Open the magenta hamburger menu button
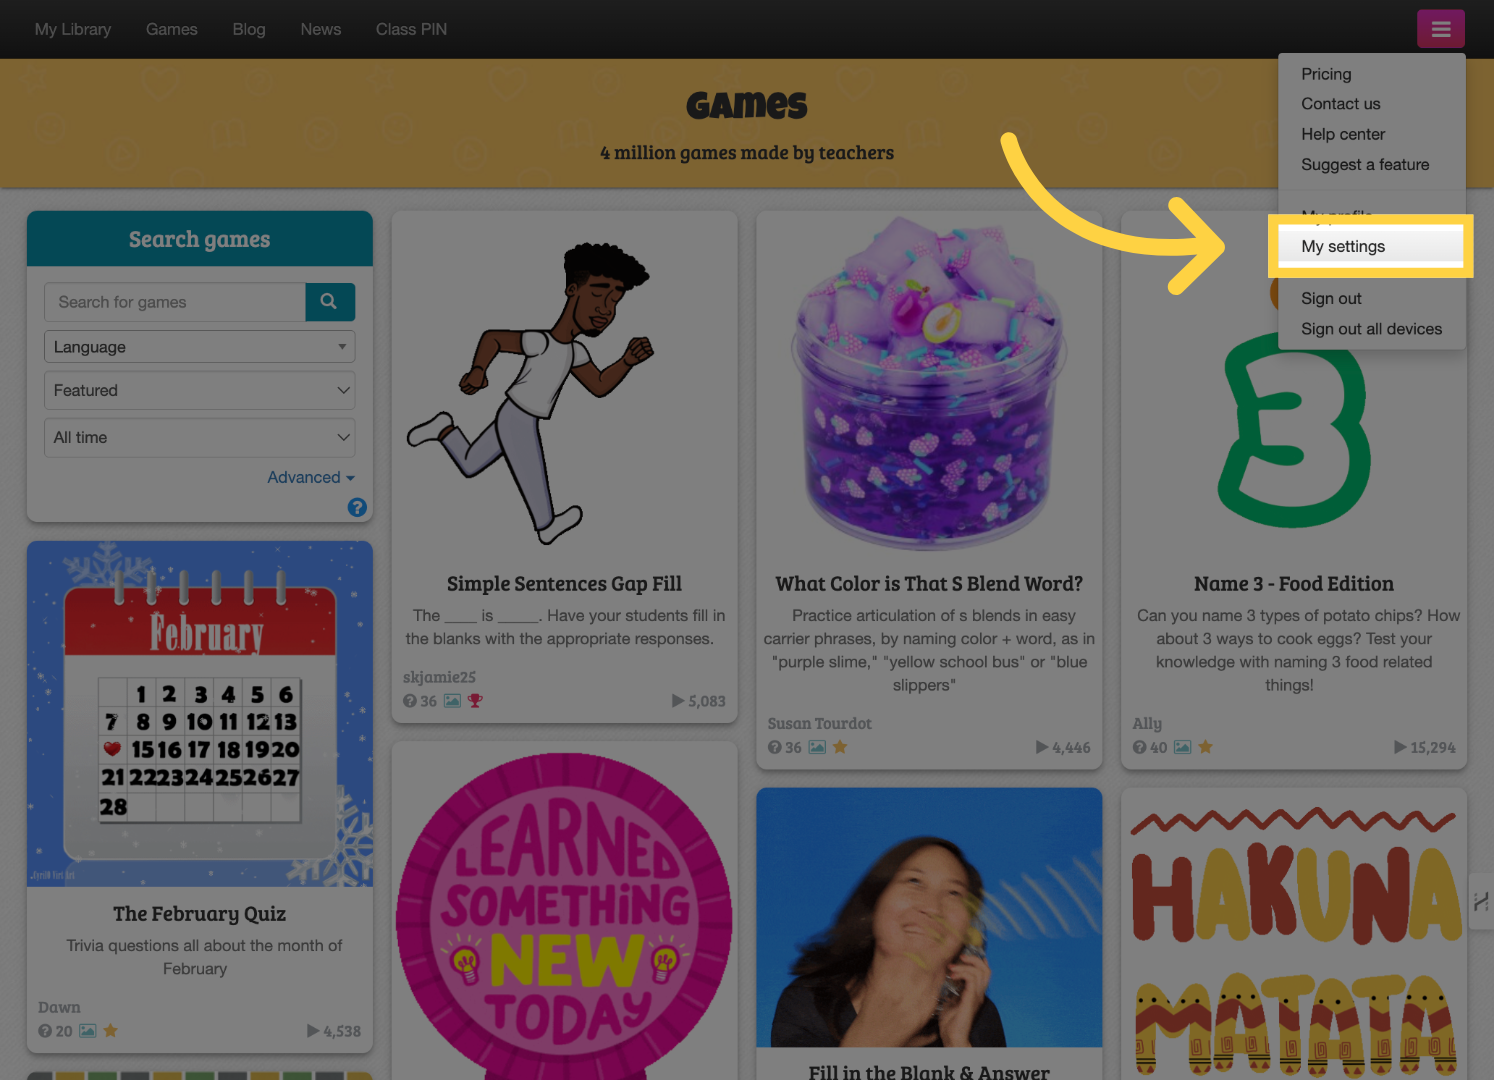Viewport: 1494px width, 1080px height. pyautogui.click(x=1440, y=29)
